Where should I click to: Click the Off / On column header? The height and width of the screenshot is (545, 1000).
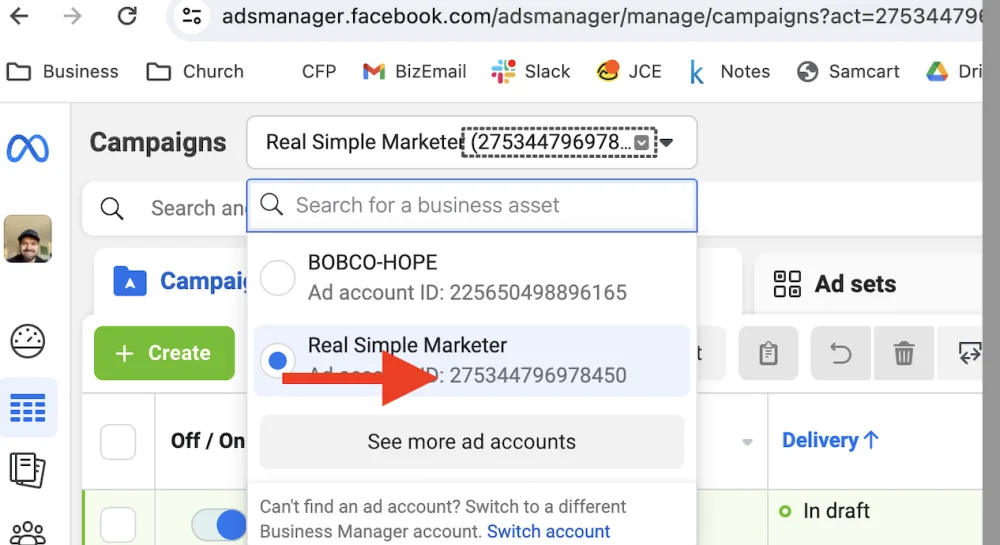point(208,440)
